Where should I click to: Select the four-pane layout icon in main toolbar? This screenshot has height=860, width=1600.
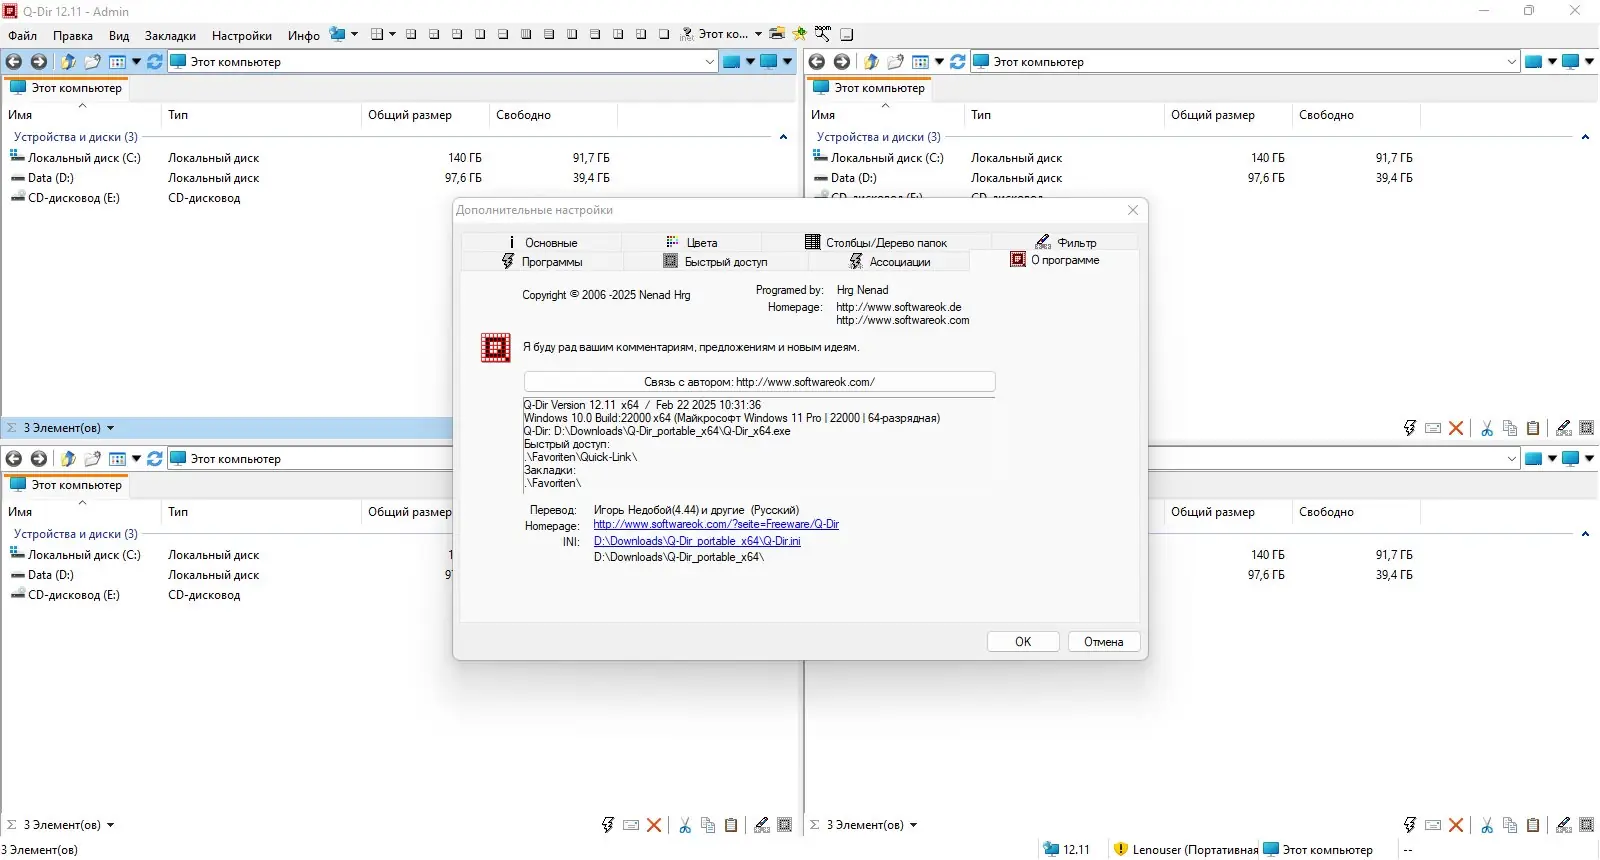click(377, 34)
